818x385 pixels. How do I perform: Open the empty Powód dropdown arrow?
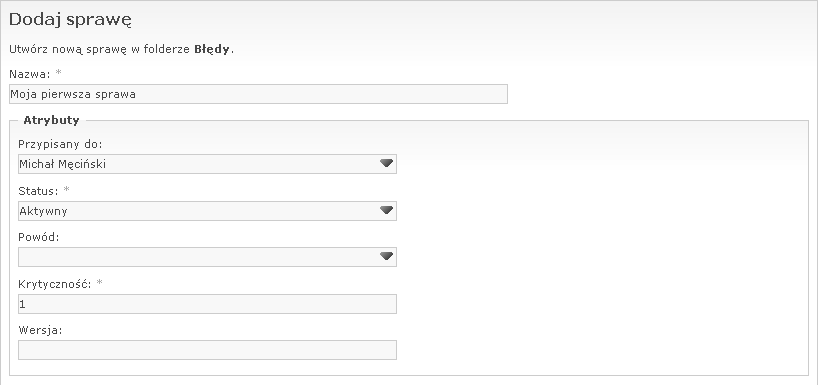tap(386, 256)
